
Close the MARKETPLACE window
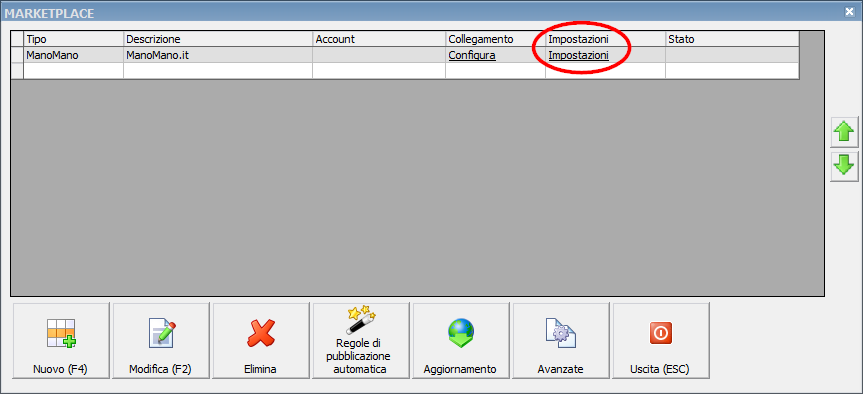(849, 12)
